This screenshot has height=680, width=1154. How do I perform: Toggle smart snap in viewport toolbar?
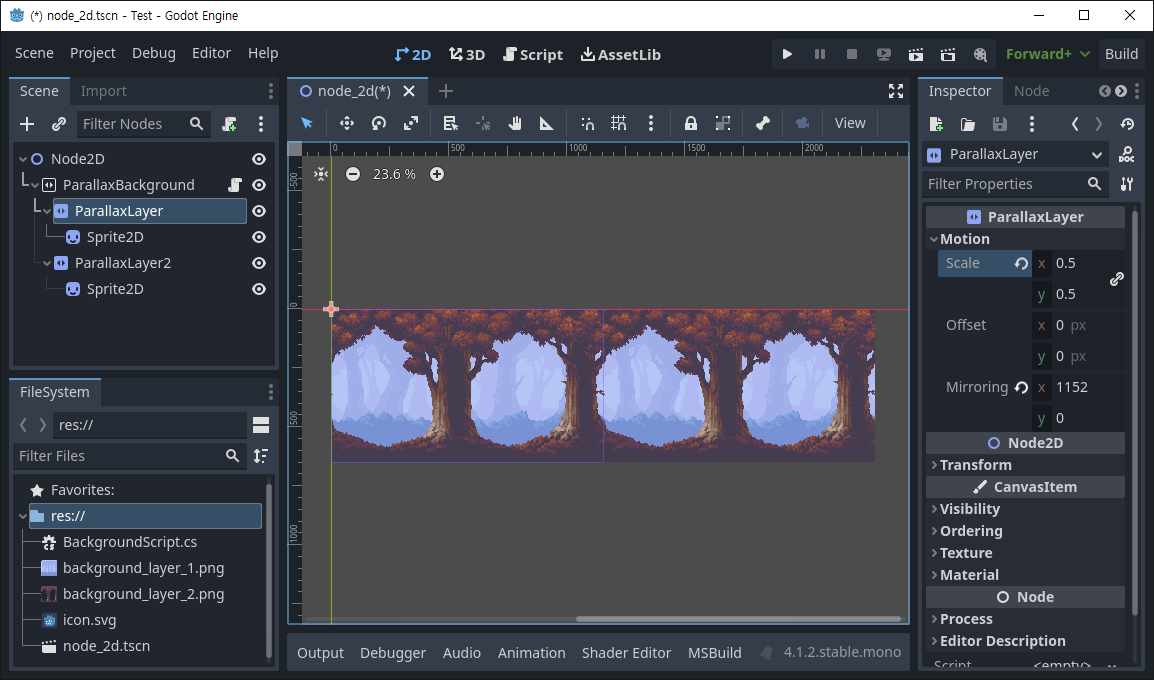587,123
